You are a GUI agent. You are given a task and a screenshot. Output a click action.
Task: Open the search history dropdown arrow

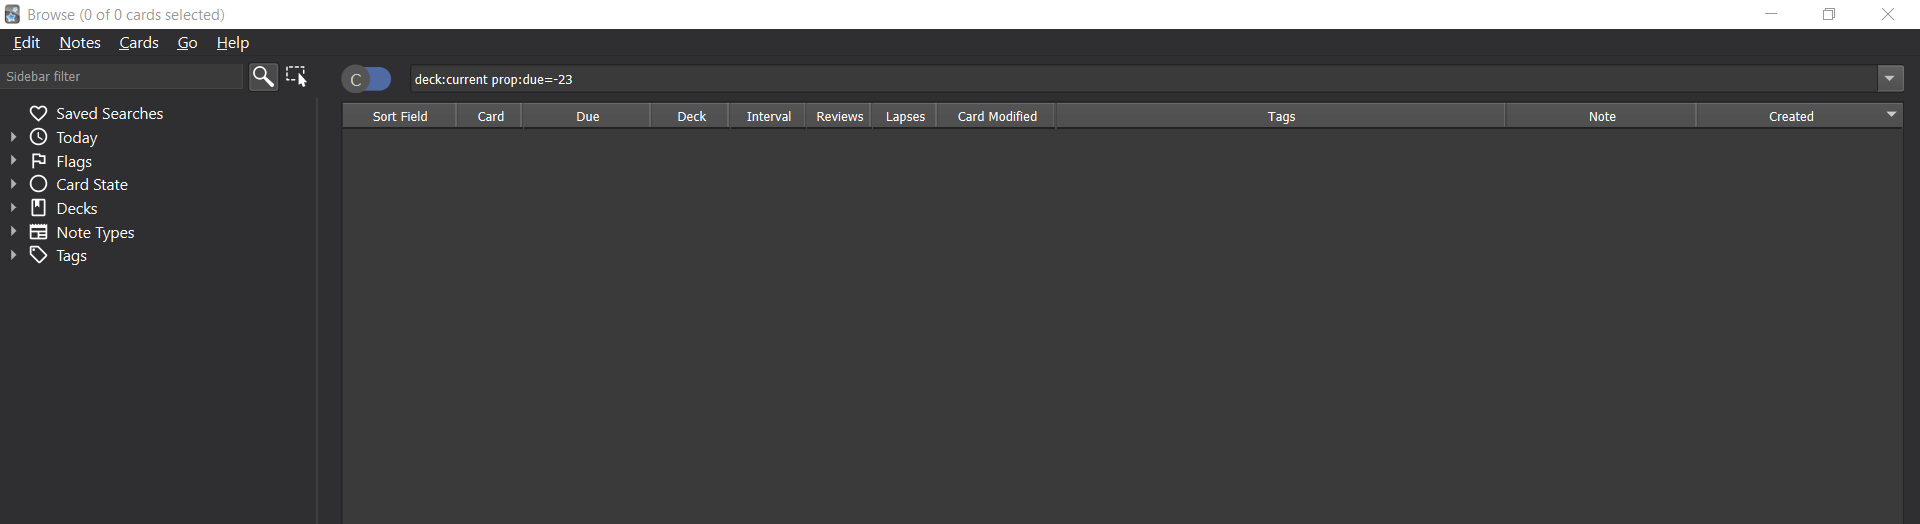pyautogui.click(x=1890, y=79)
